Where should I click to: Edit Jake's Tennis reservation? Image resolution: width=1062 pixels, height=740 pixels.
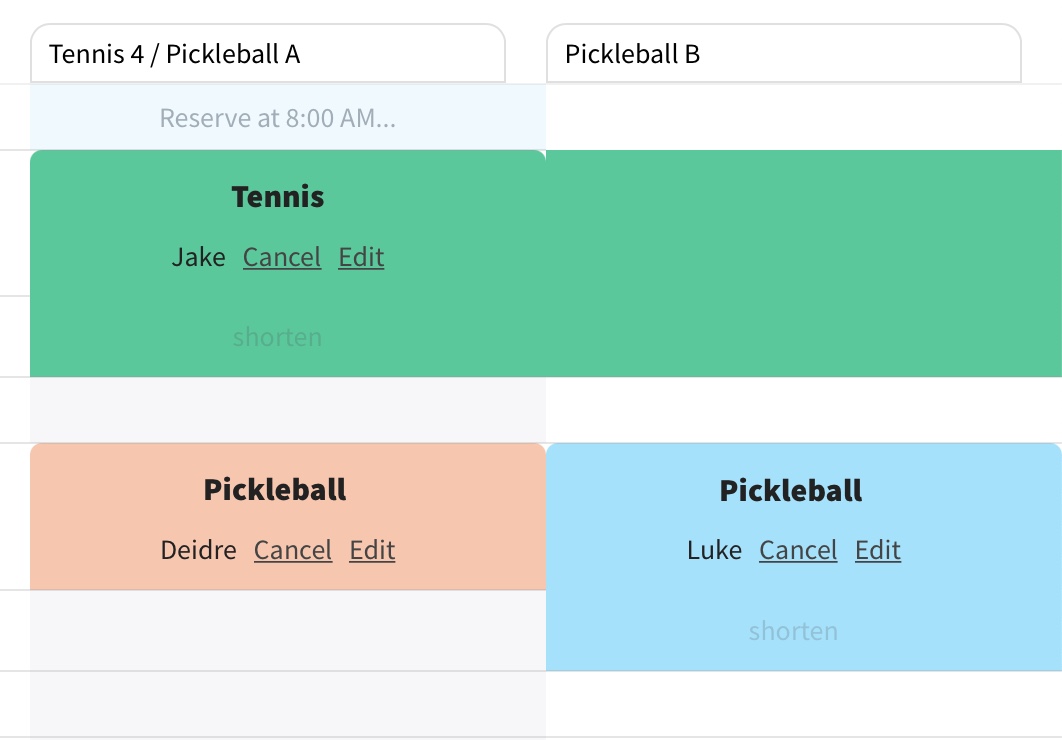[361, 257]
